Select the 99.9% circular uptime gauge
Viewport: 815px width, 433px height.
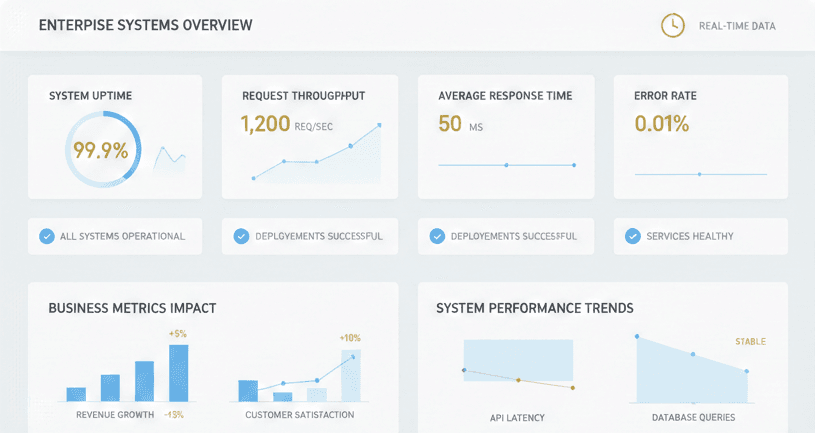(x=101, y=150)
